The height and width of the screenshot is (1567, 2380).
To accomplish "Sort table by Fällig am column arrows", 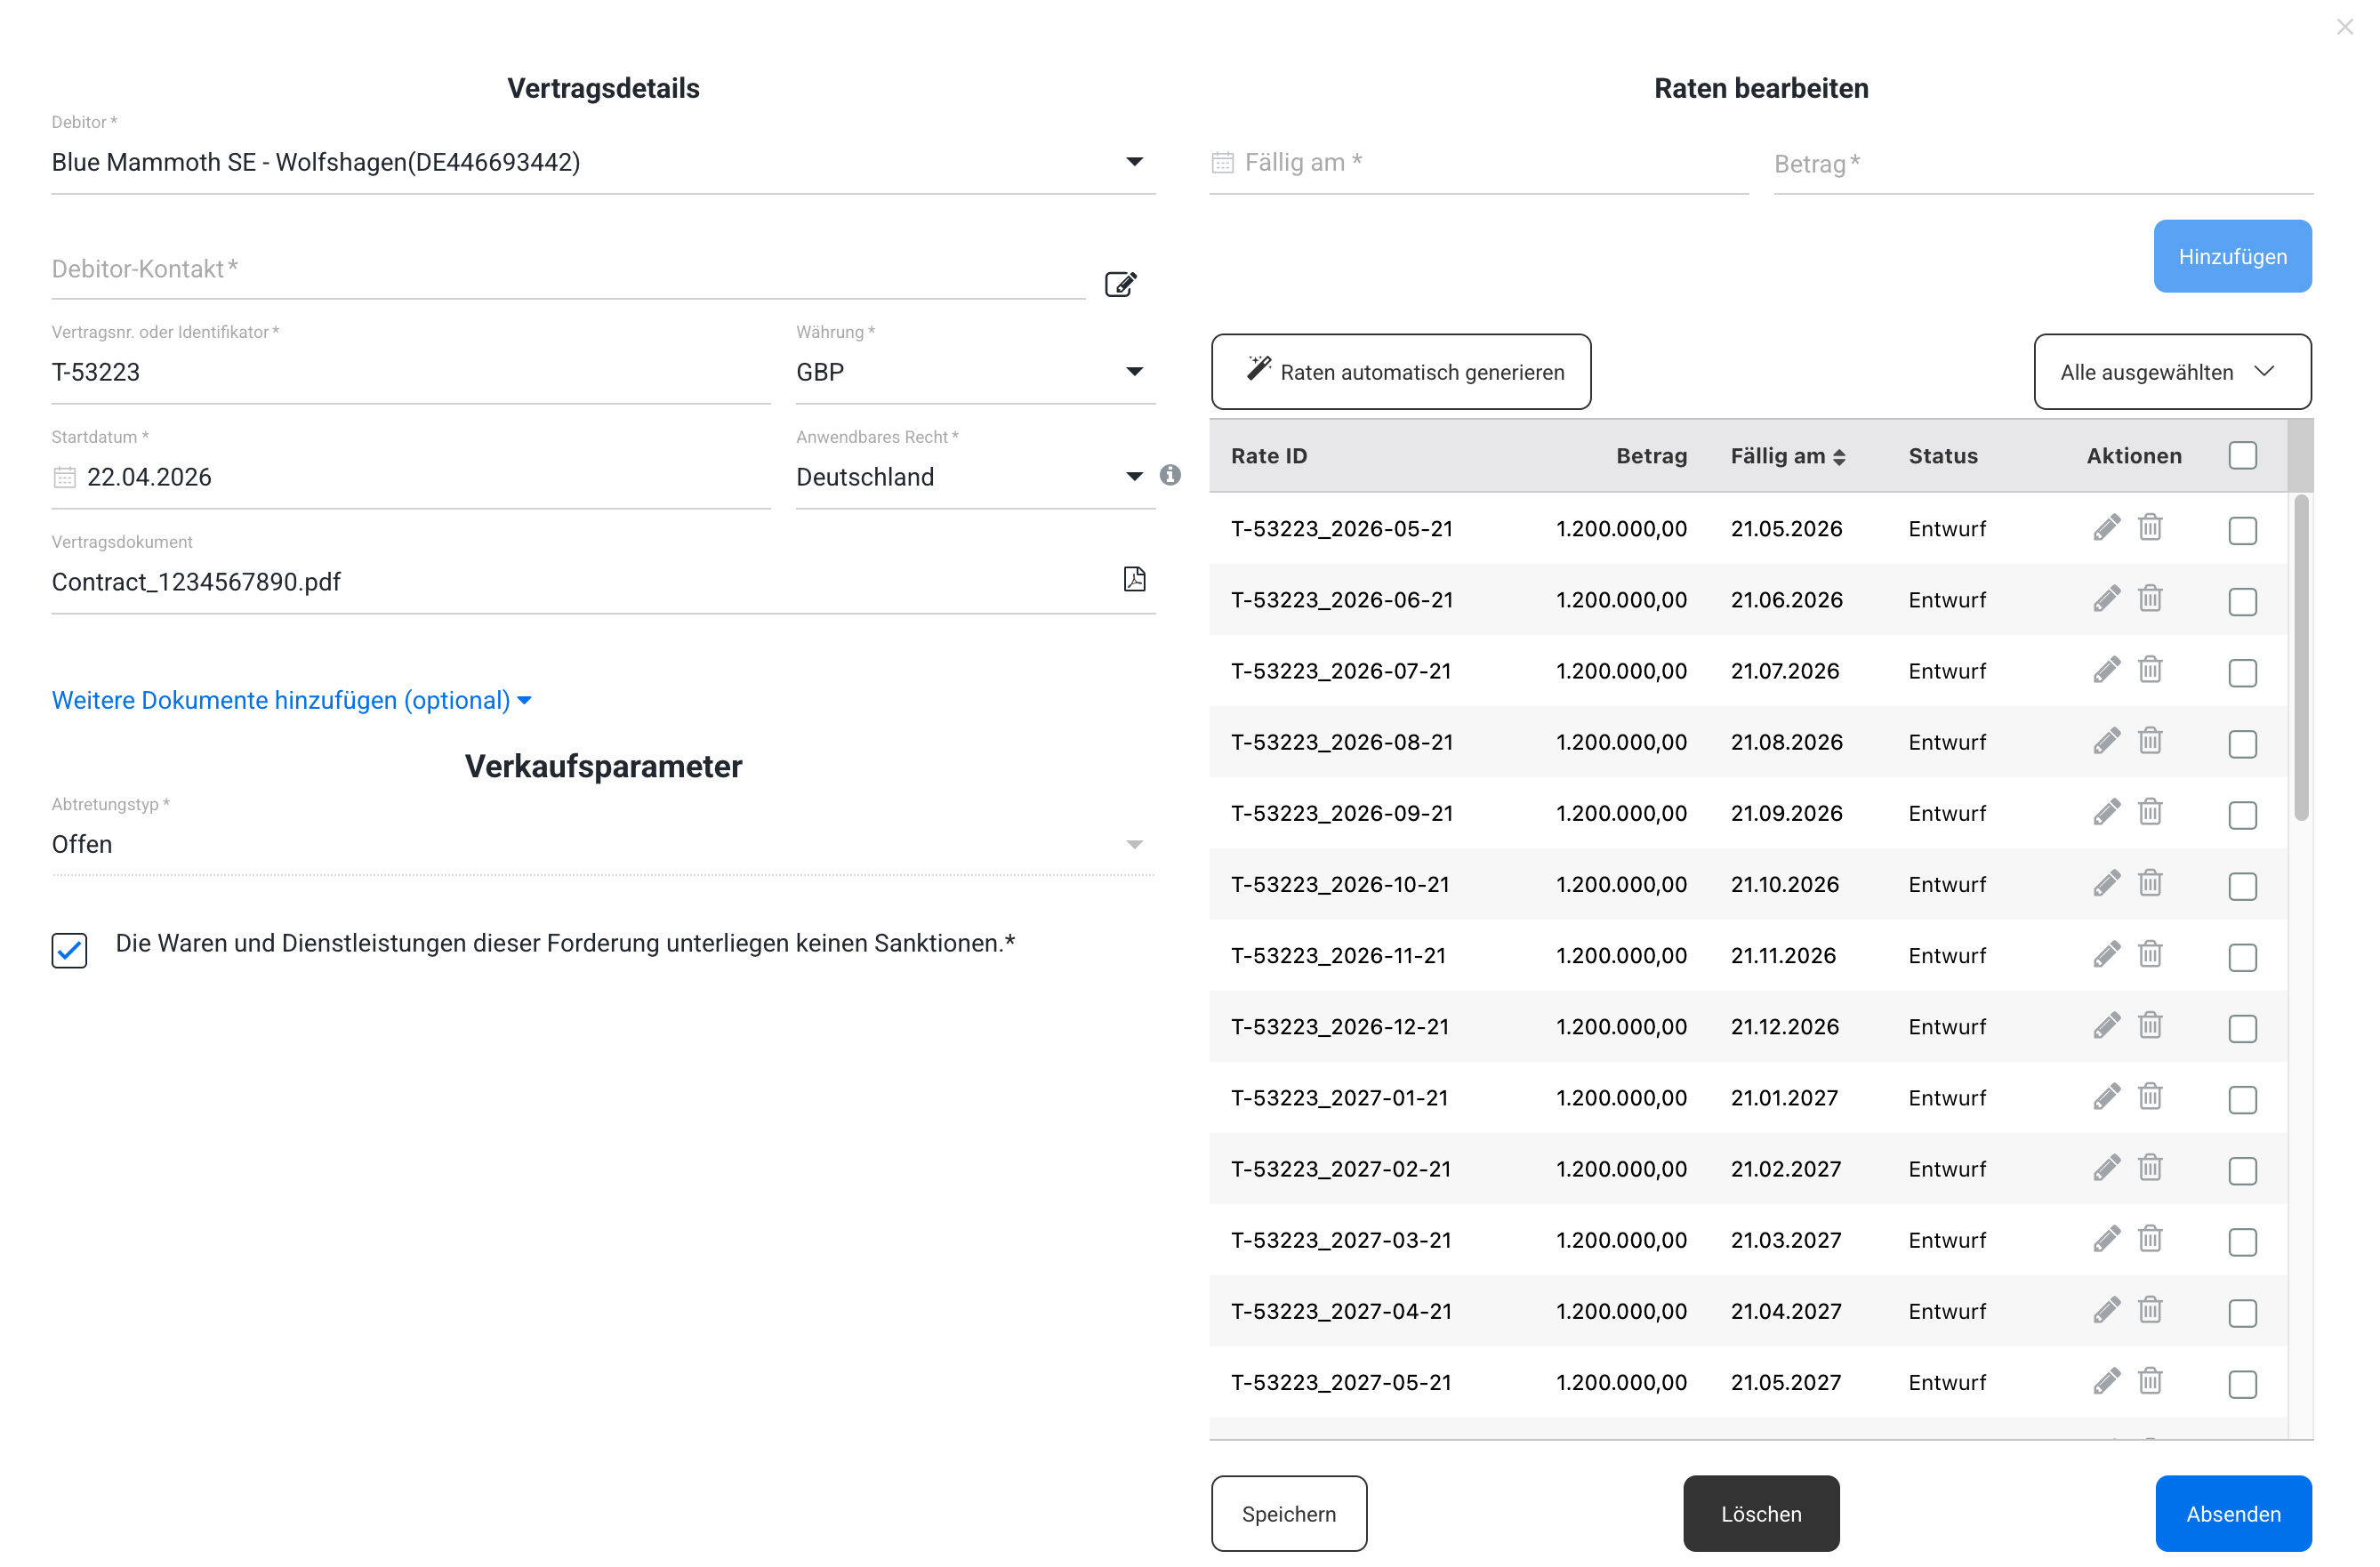I will click(1838, 456).
